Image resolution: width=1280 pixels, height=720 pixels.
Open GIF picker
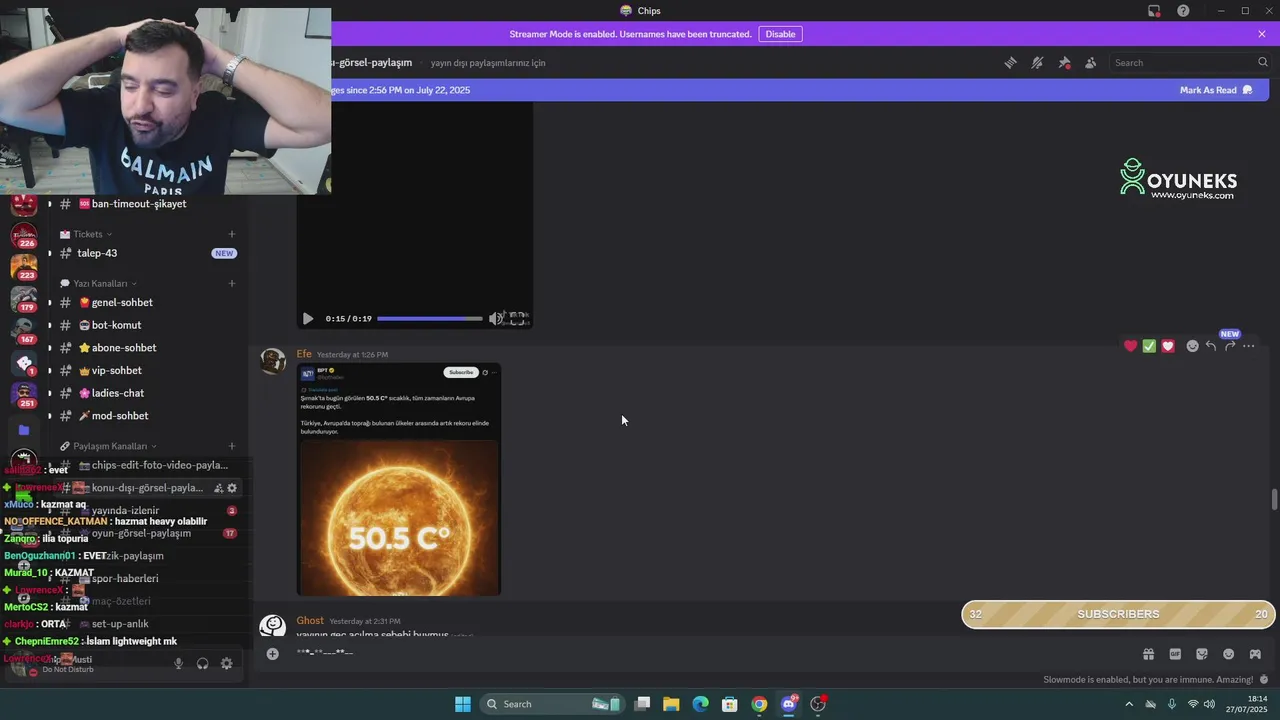(1175, 654)
